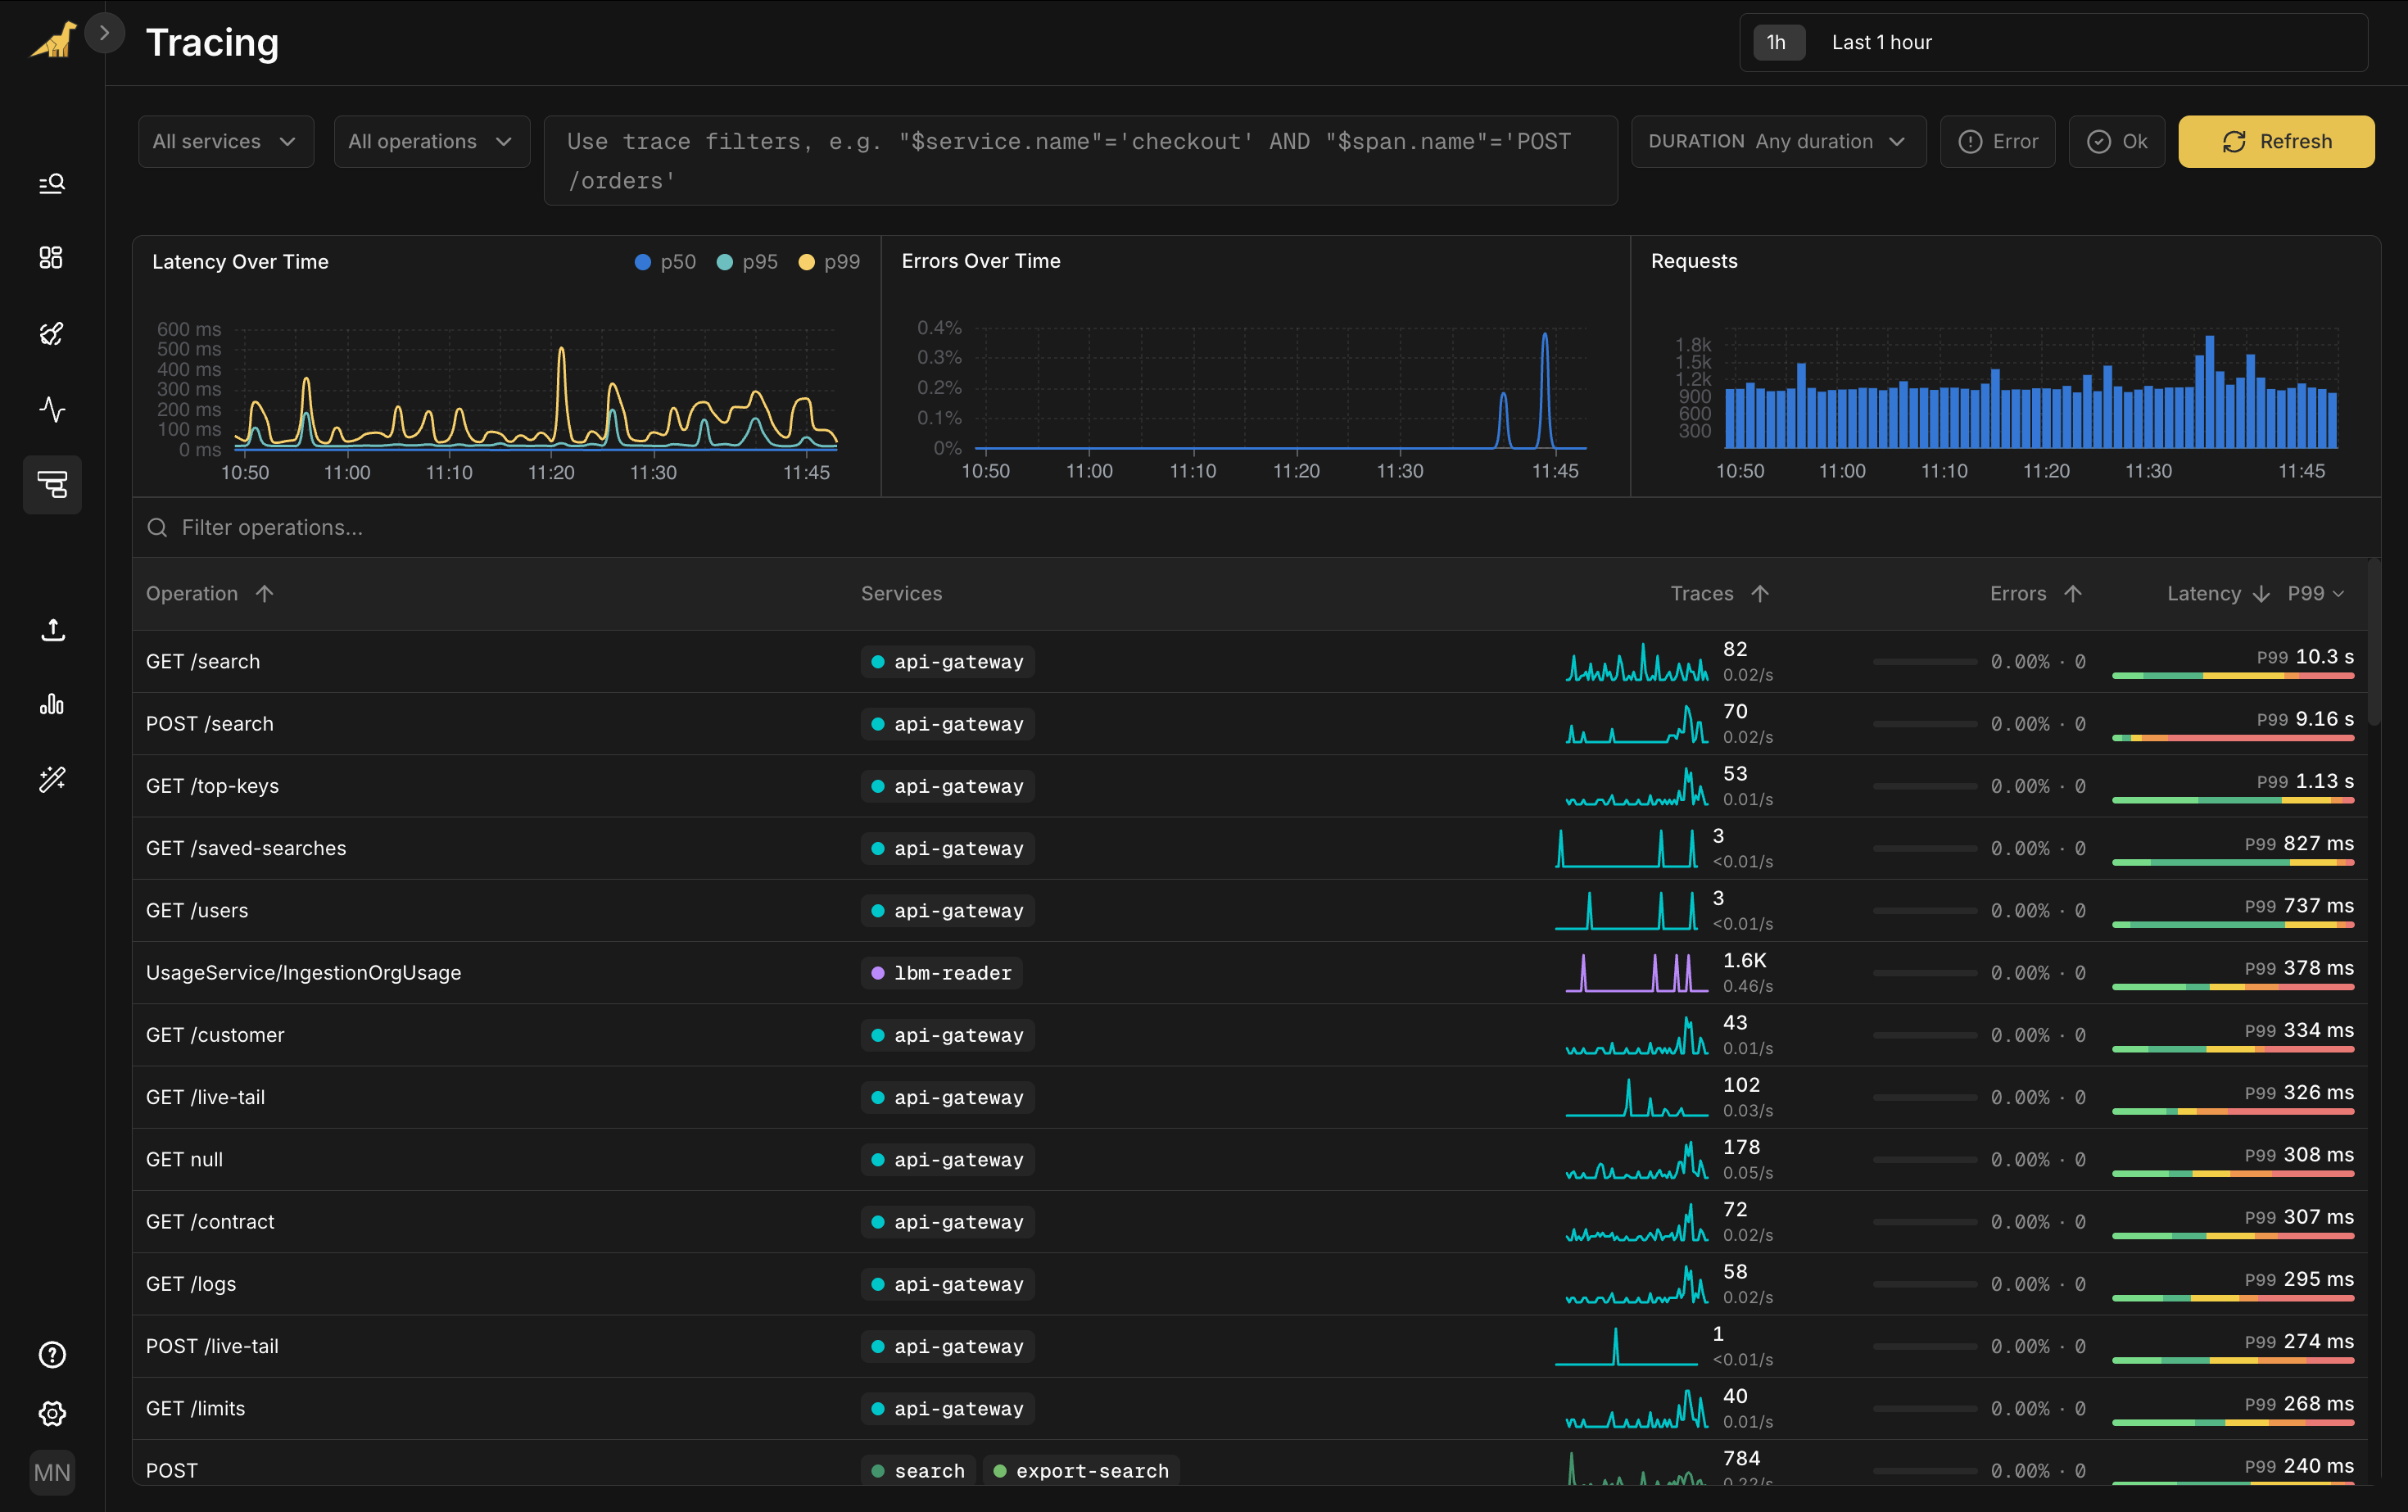Open the dashboards grid icon in sidebar
Viewport: 2408px width, 1512px height.
52,258
